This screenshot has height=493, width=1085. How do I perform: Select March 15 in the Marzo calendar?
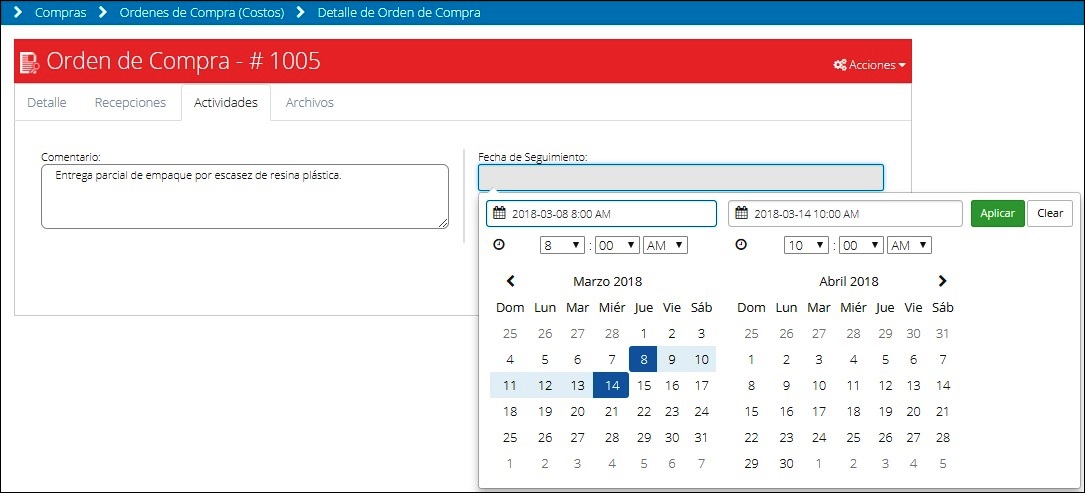coord(644,385)
